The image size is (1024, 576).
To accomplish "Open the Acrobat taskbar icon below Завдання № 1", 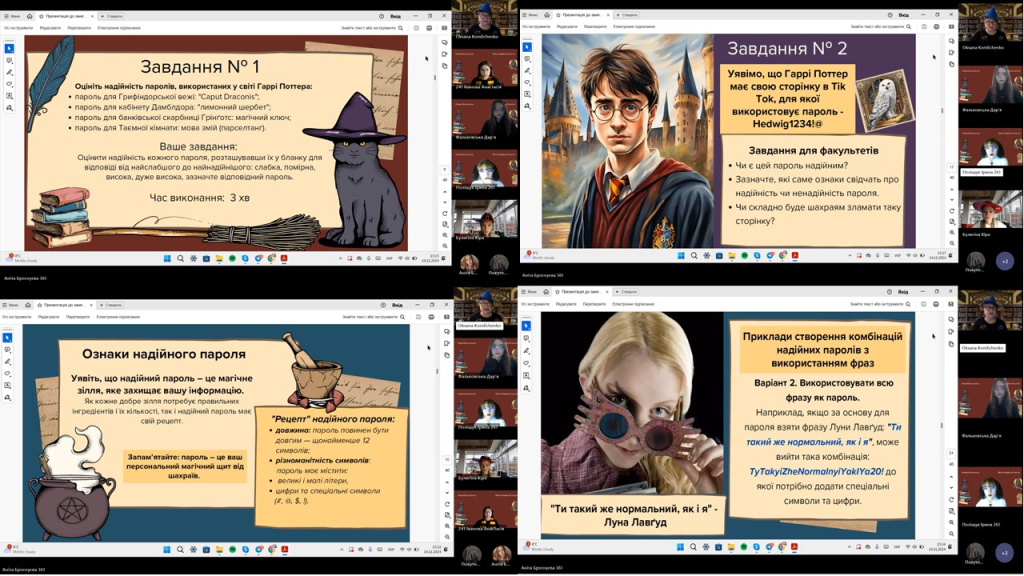I will pyautogui.click(x=284, y=258).
